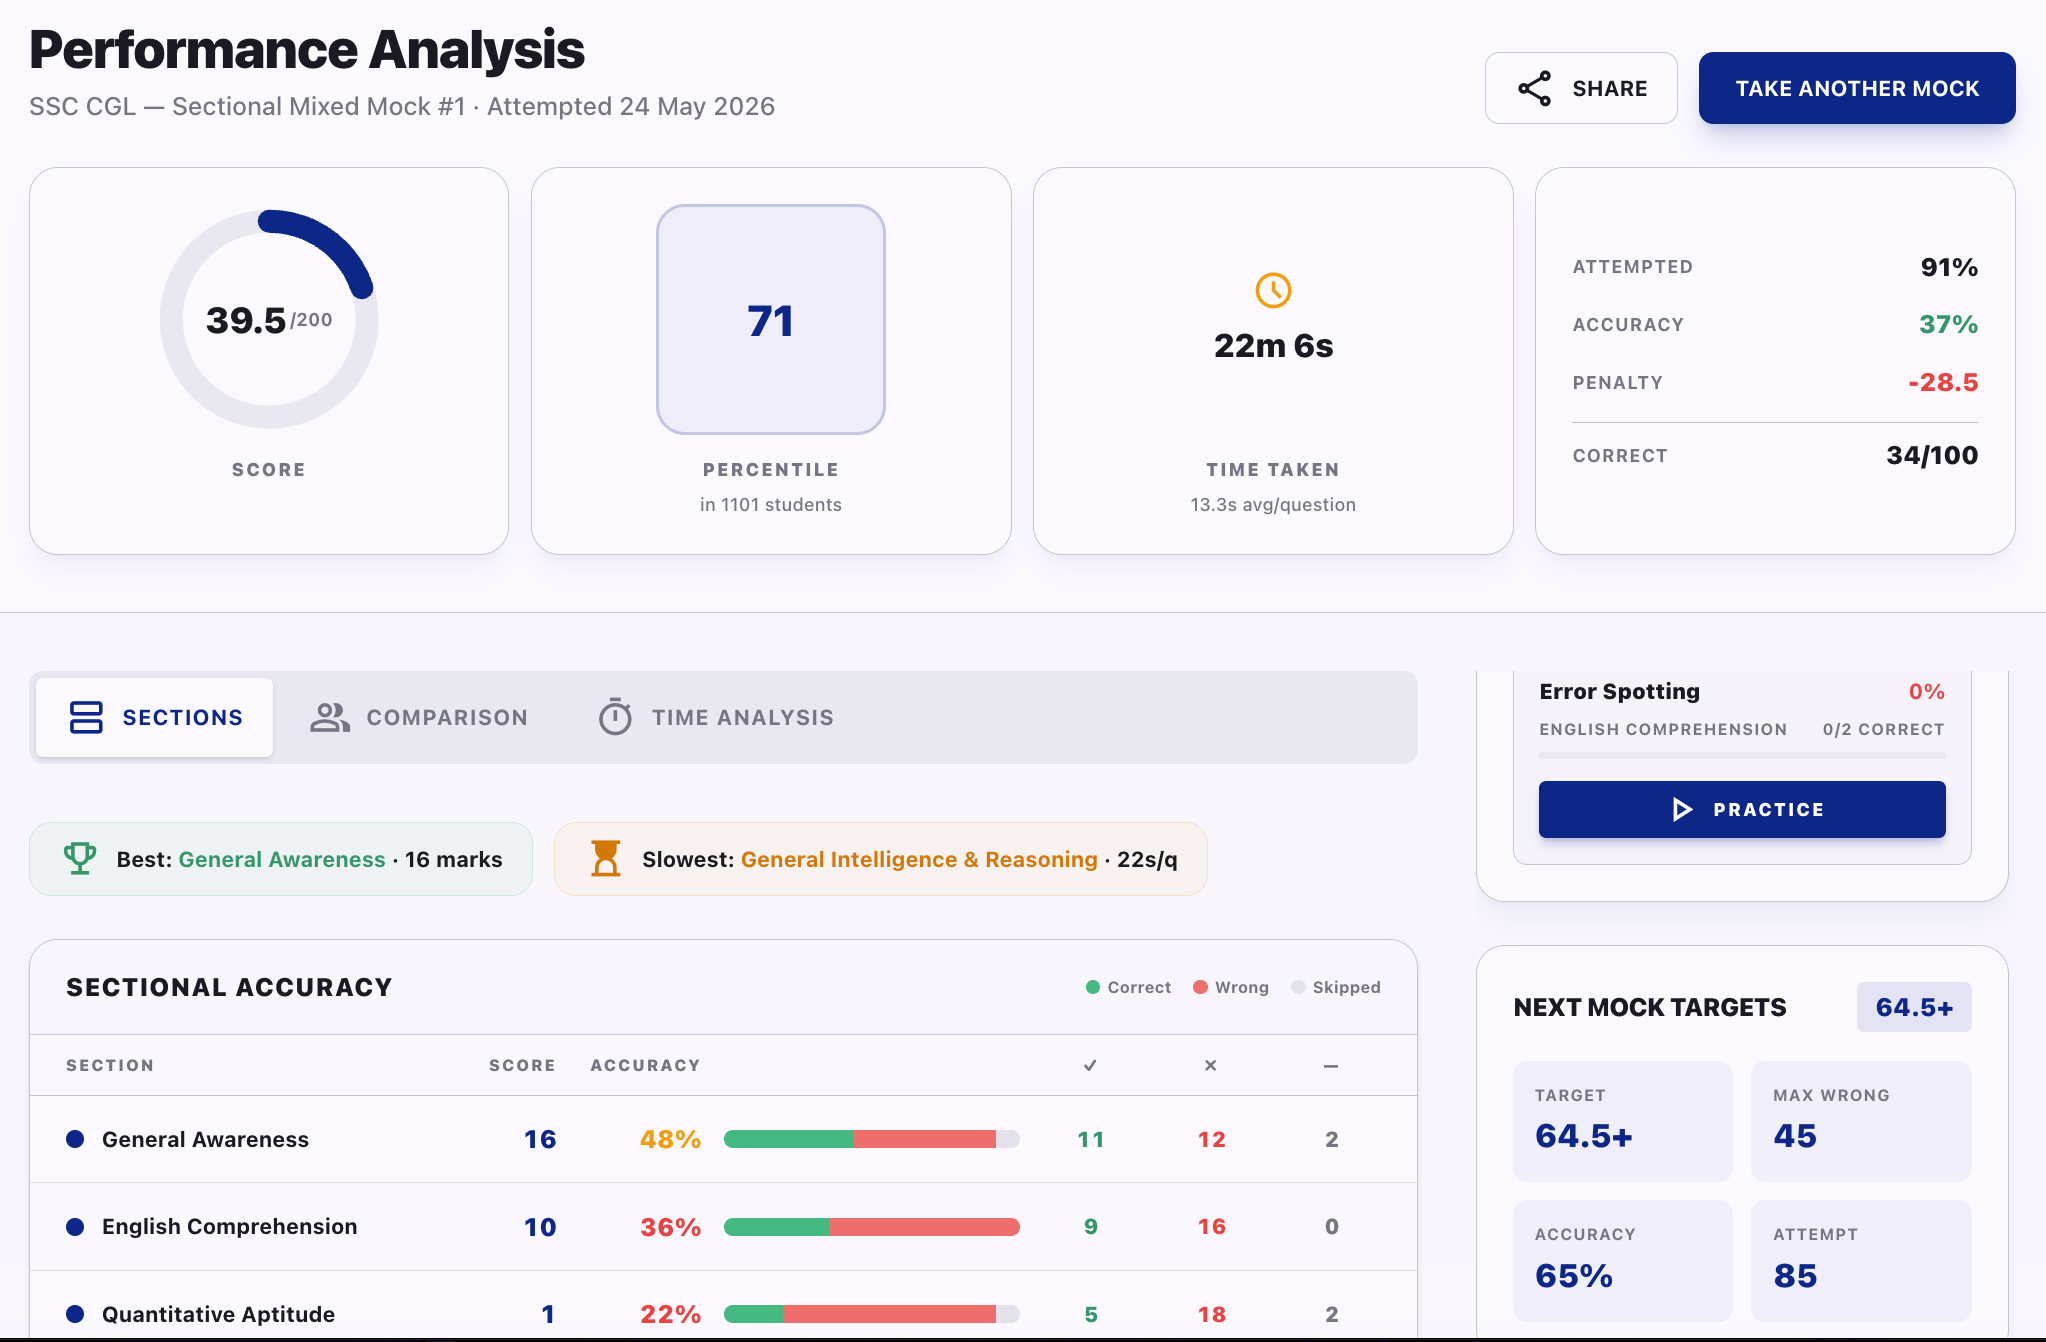
Task: Click the checkmark column header icon
Action: [x=1090, y=1065]
